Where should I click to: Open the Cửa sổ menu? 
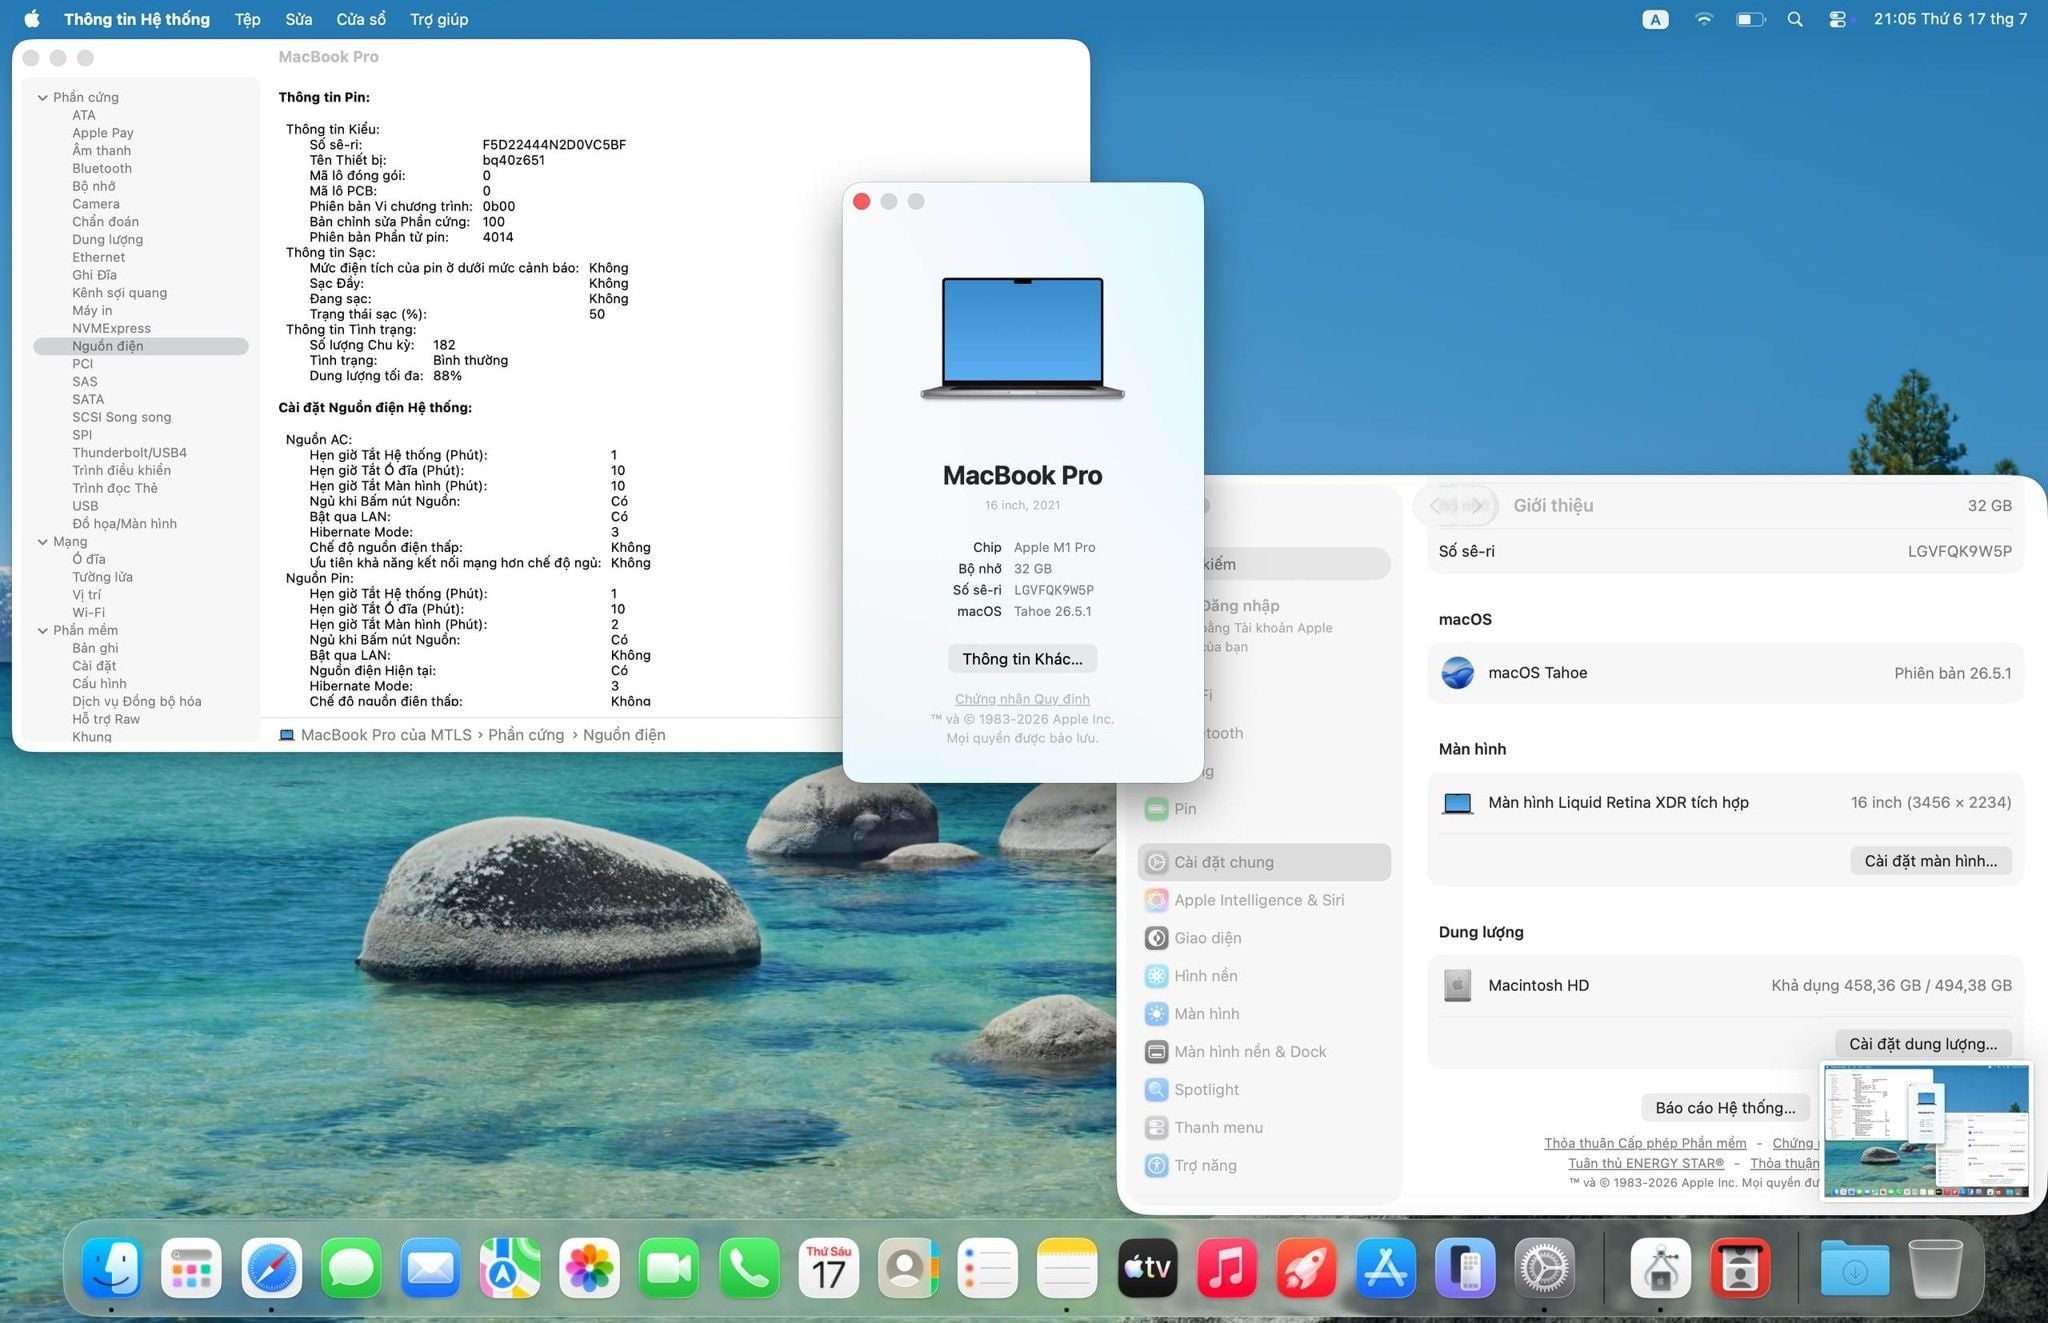tap(361, 19)
